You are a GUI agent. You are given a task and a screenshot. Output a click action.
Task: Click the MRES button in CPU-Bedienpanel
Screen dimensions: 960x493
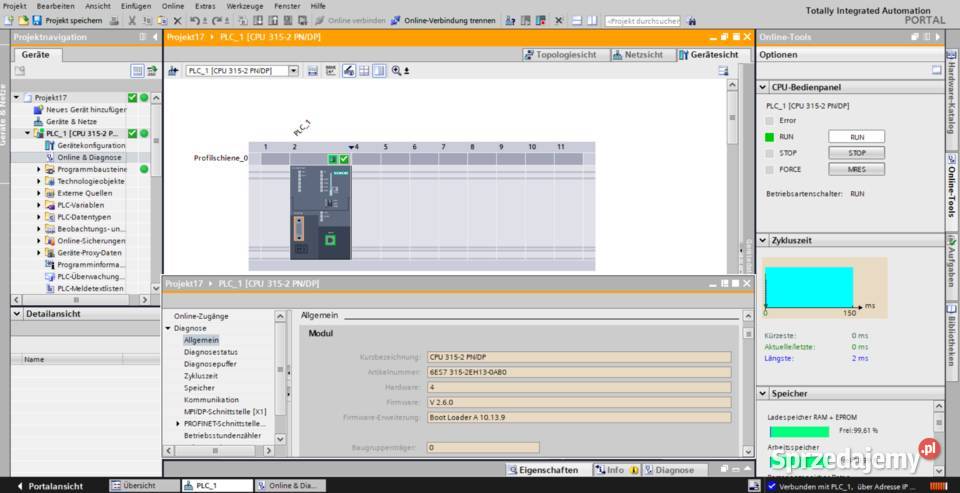coord(857,169)
